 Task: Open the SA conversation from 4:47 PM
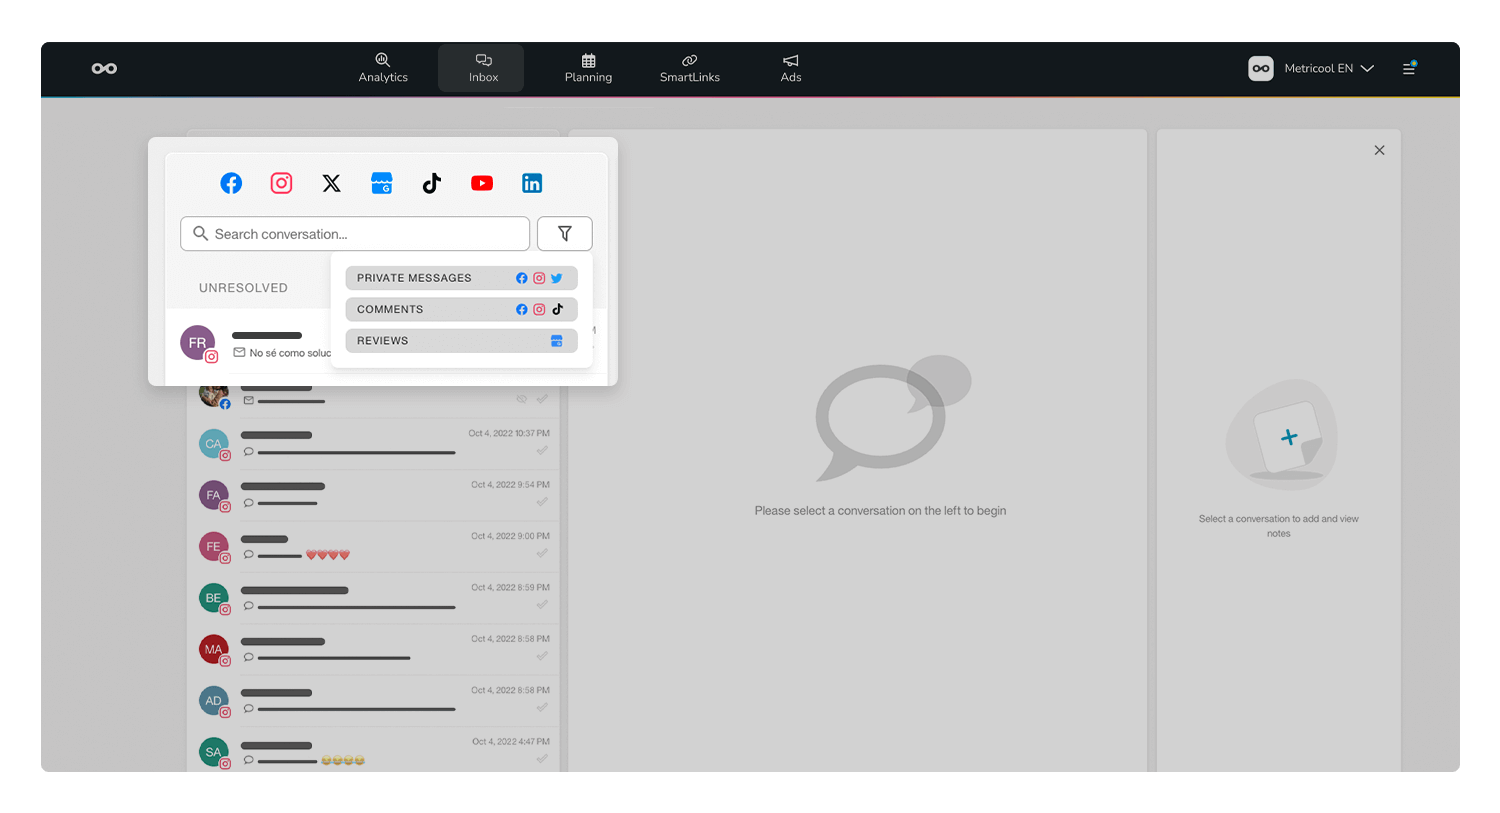(374, 752)
